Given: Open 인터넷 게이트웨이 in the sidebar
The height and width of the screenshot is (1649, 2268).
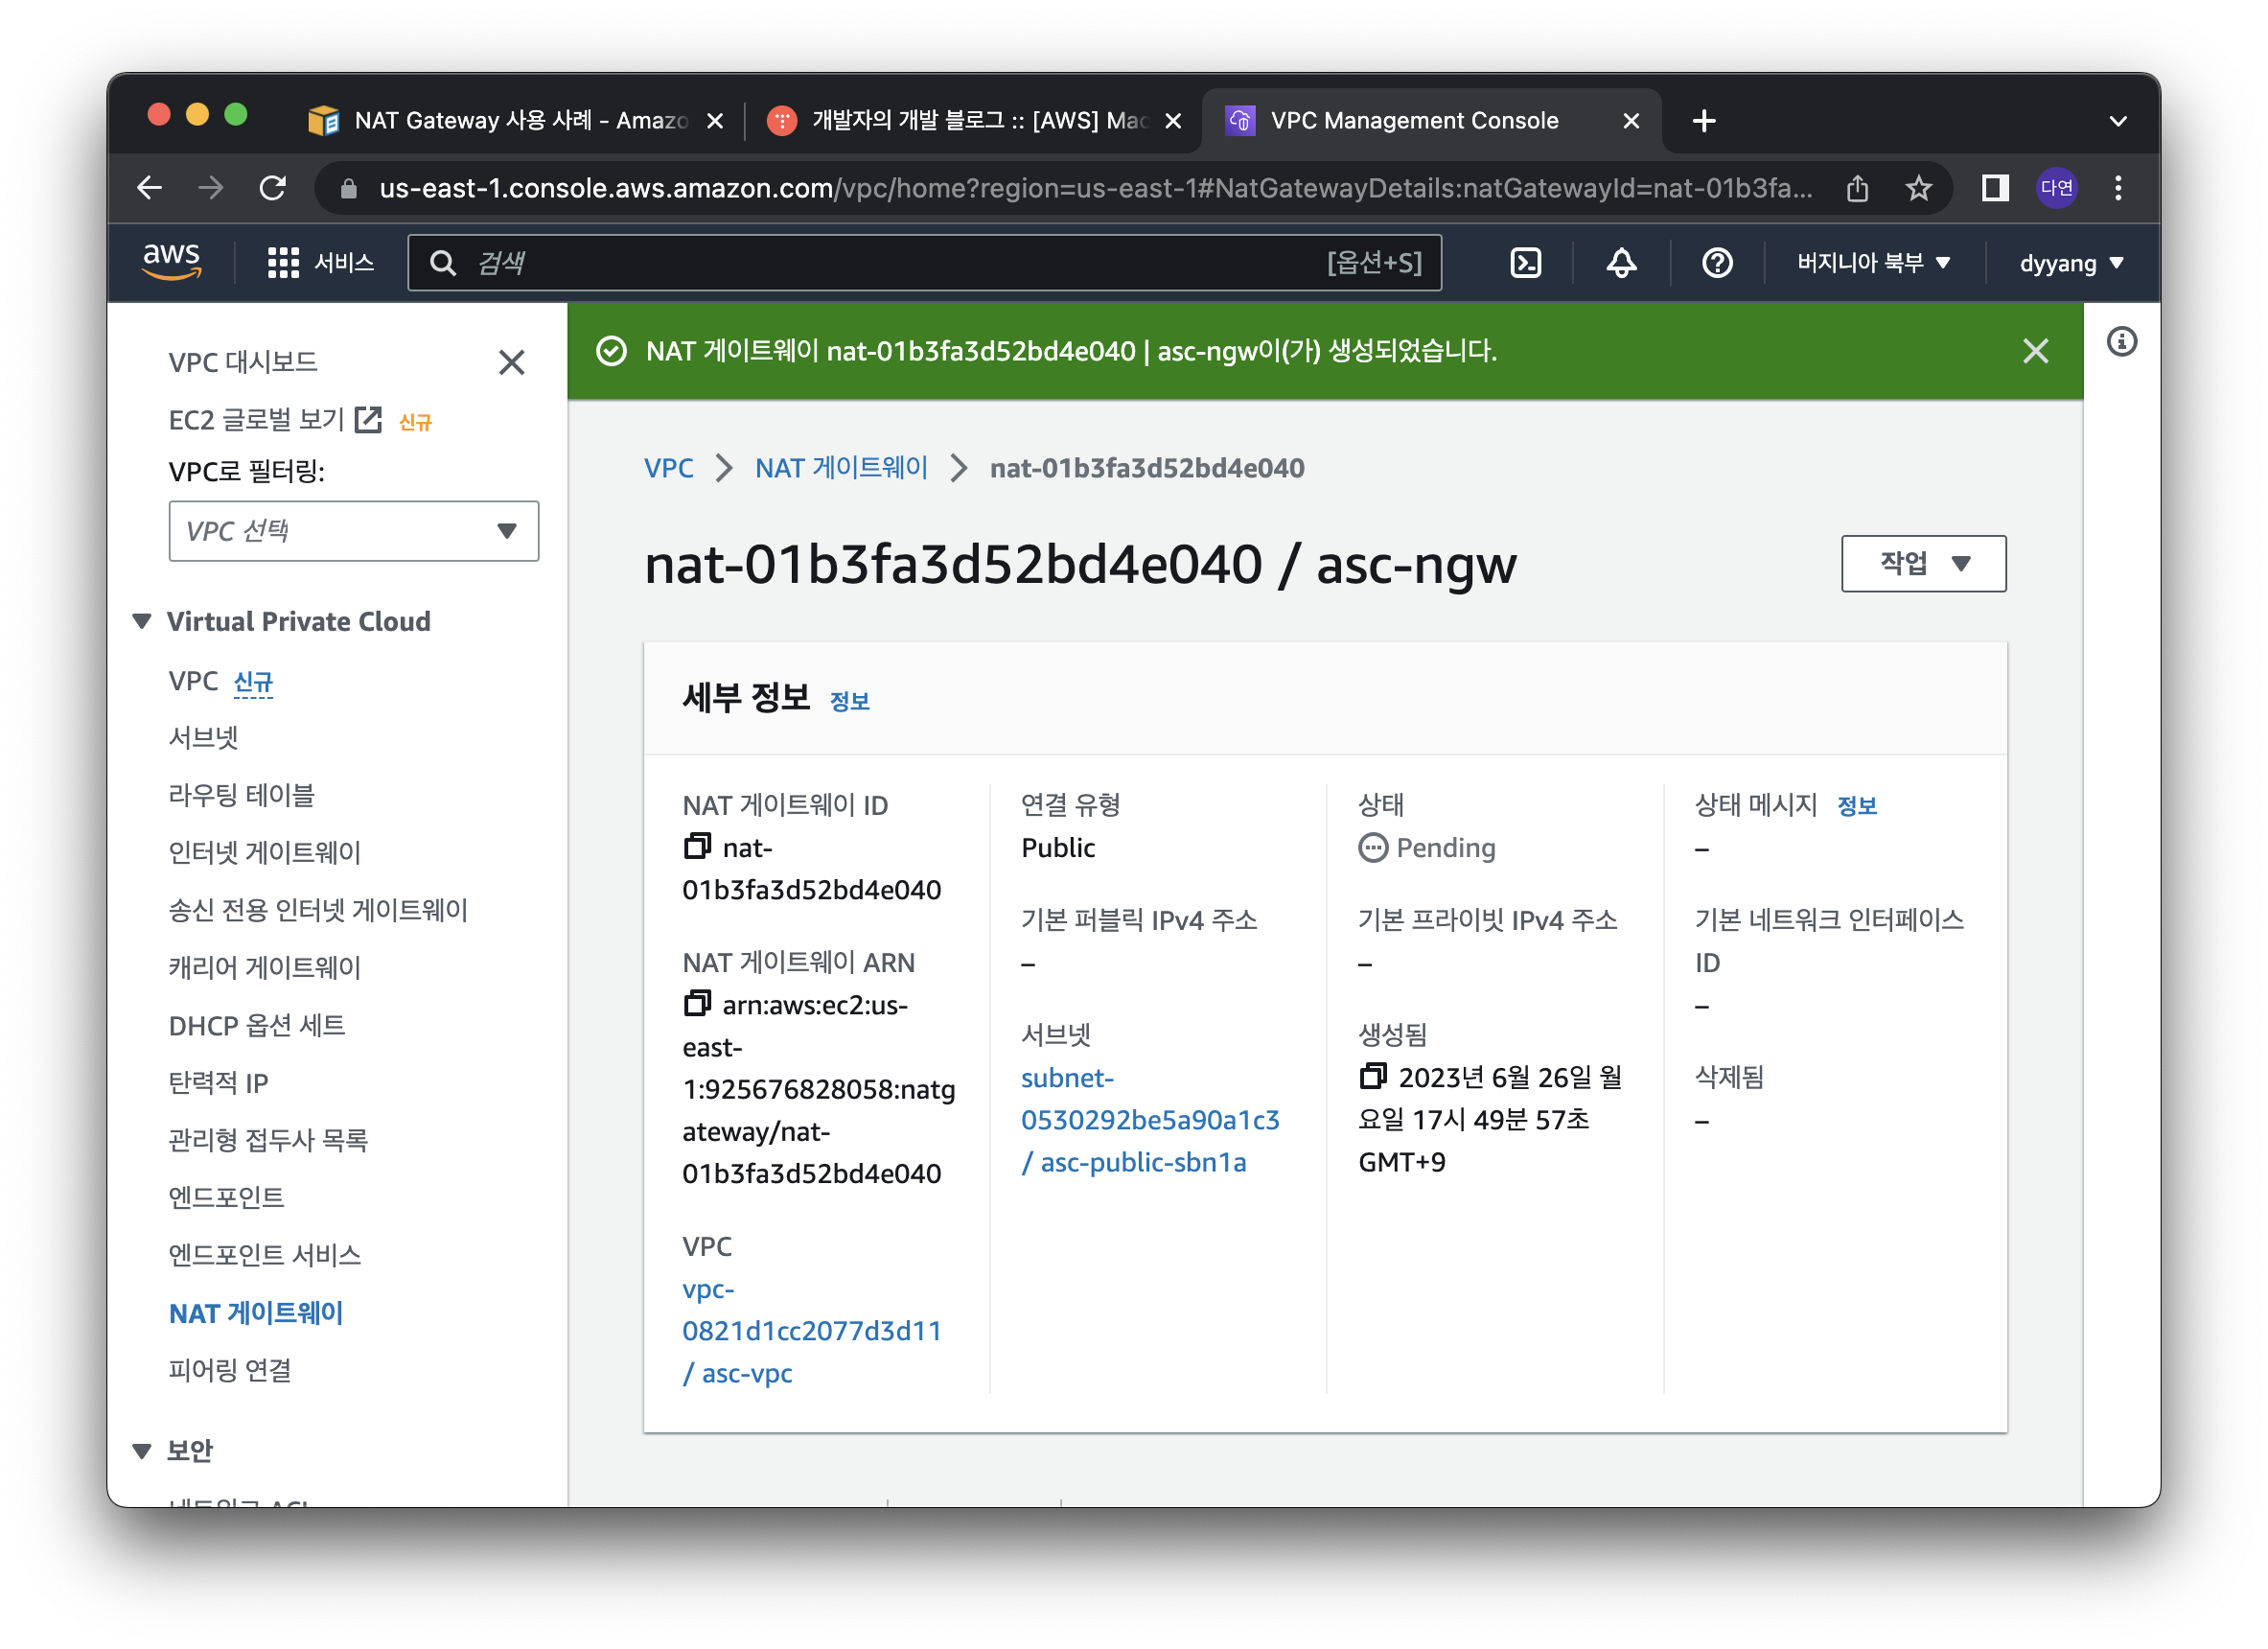Looking at the screenshot, I should (x=264, y=852).
